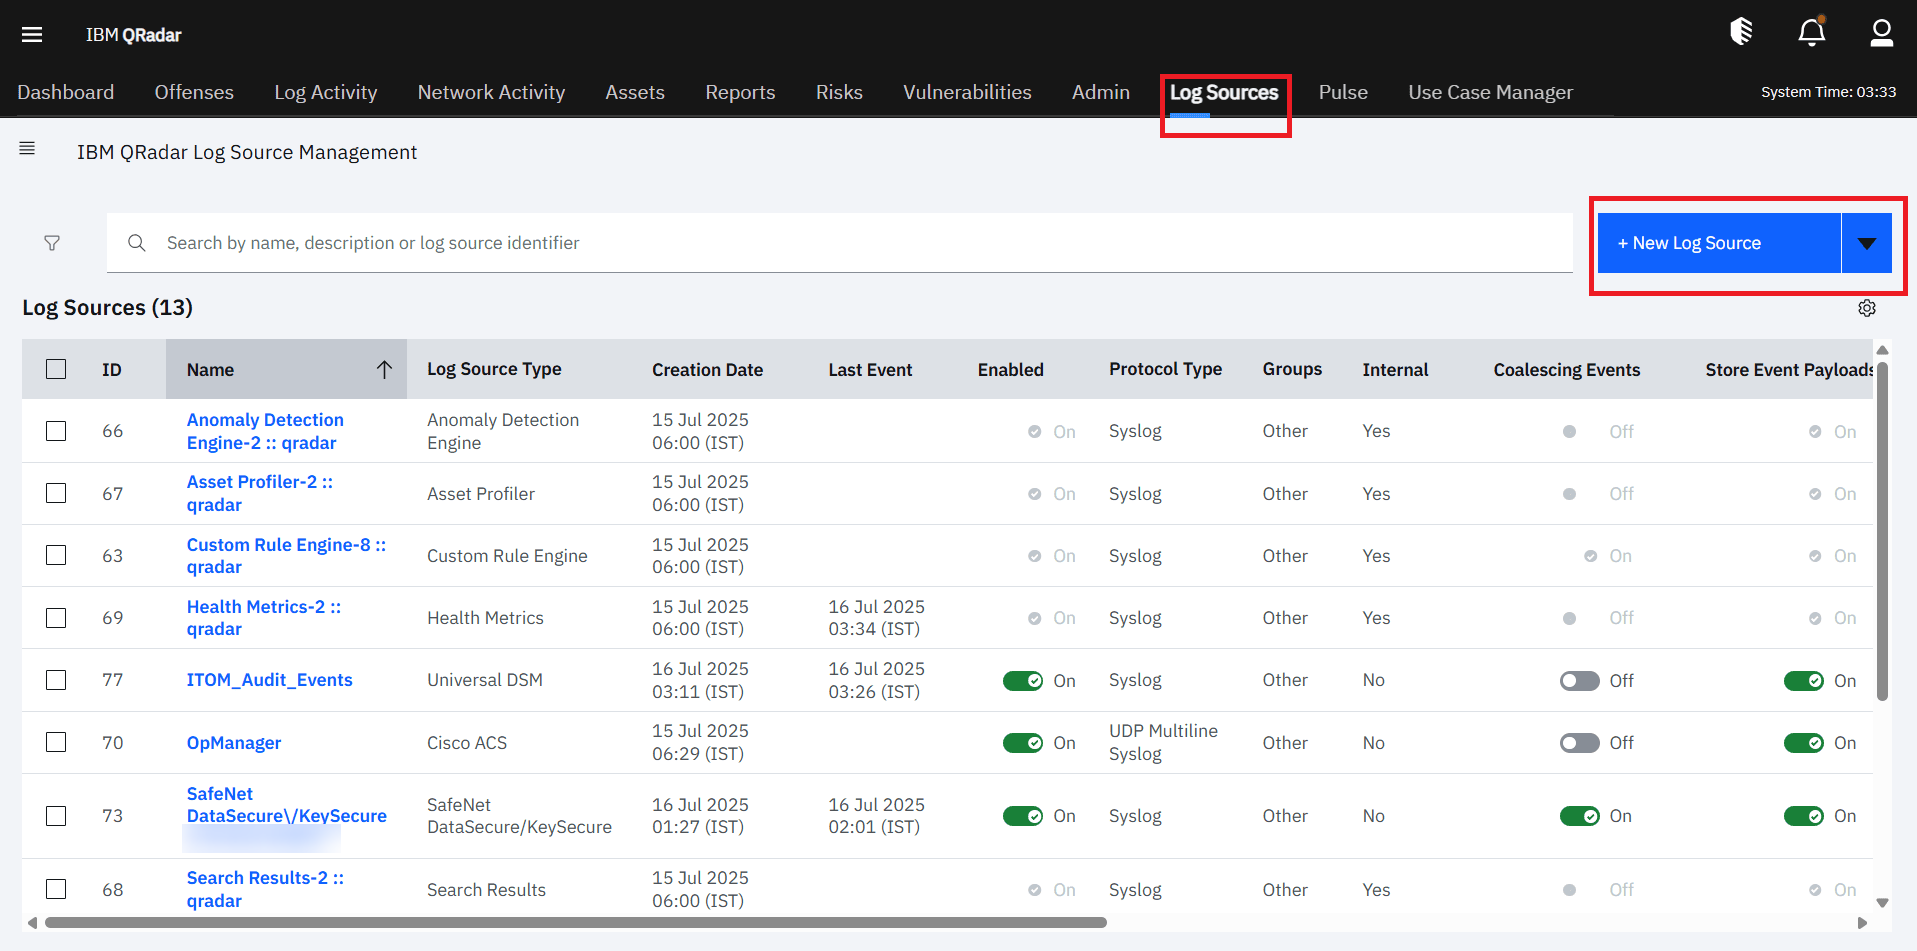
Task: Check the row for ID 66
Action: tap(56, 431)
